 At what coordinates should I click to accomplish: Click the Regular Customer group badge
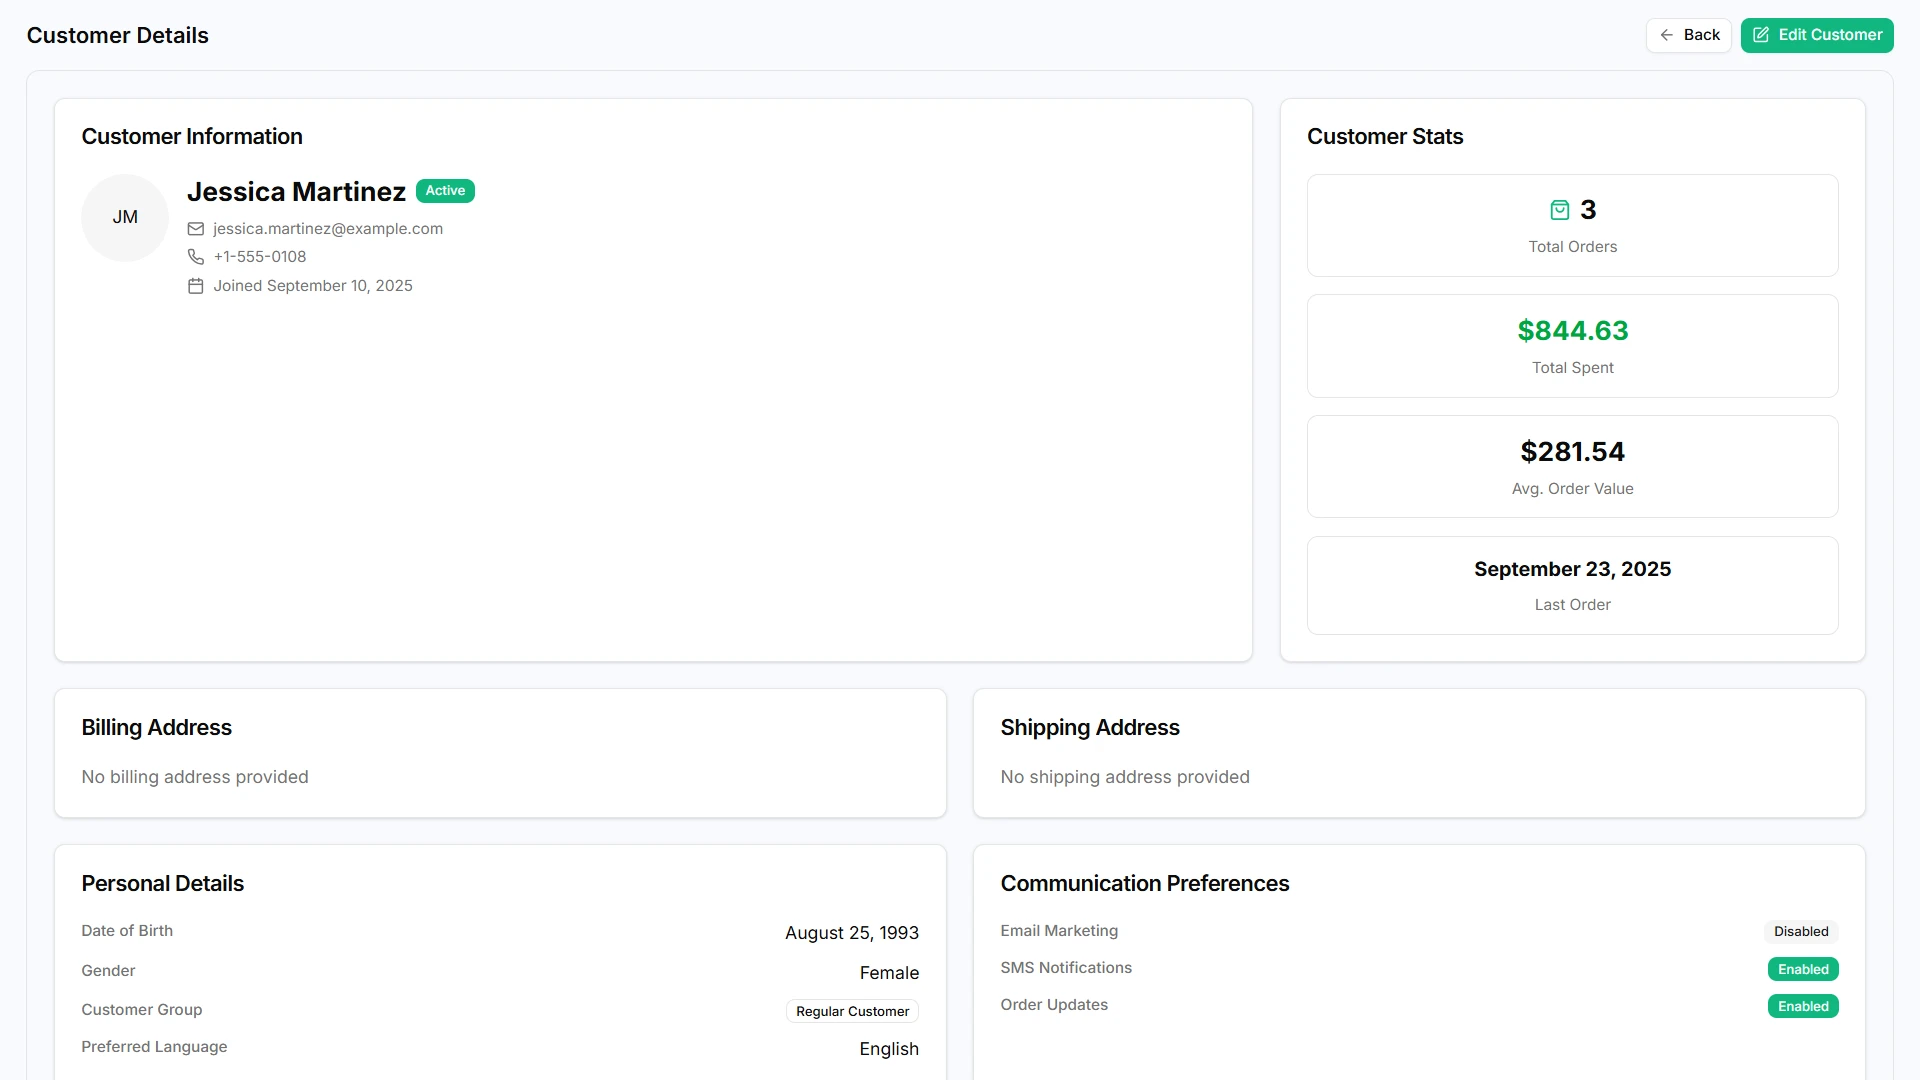pyautogui.click(x=852, y=1011)
